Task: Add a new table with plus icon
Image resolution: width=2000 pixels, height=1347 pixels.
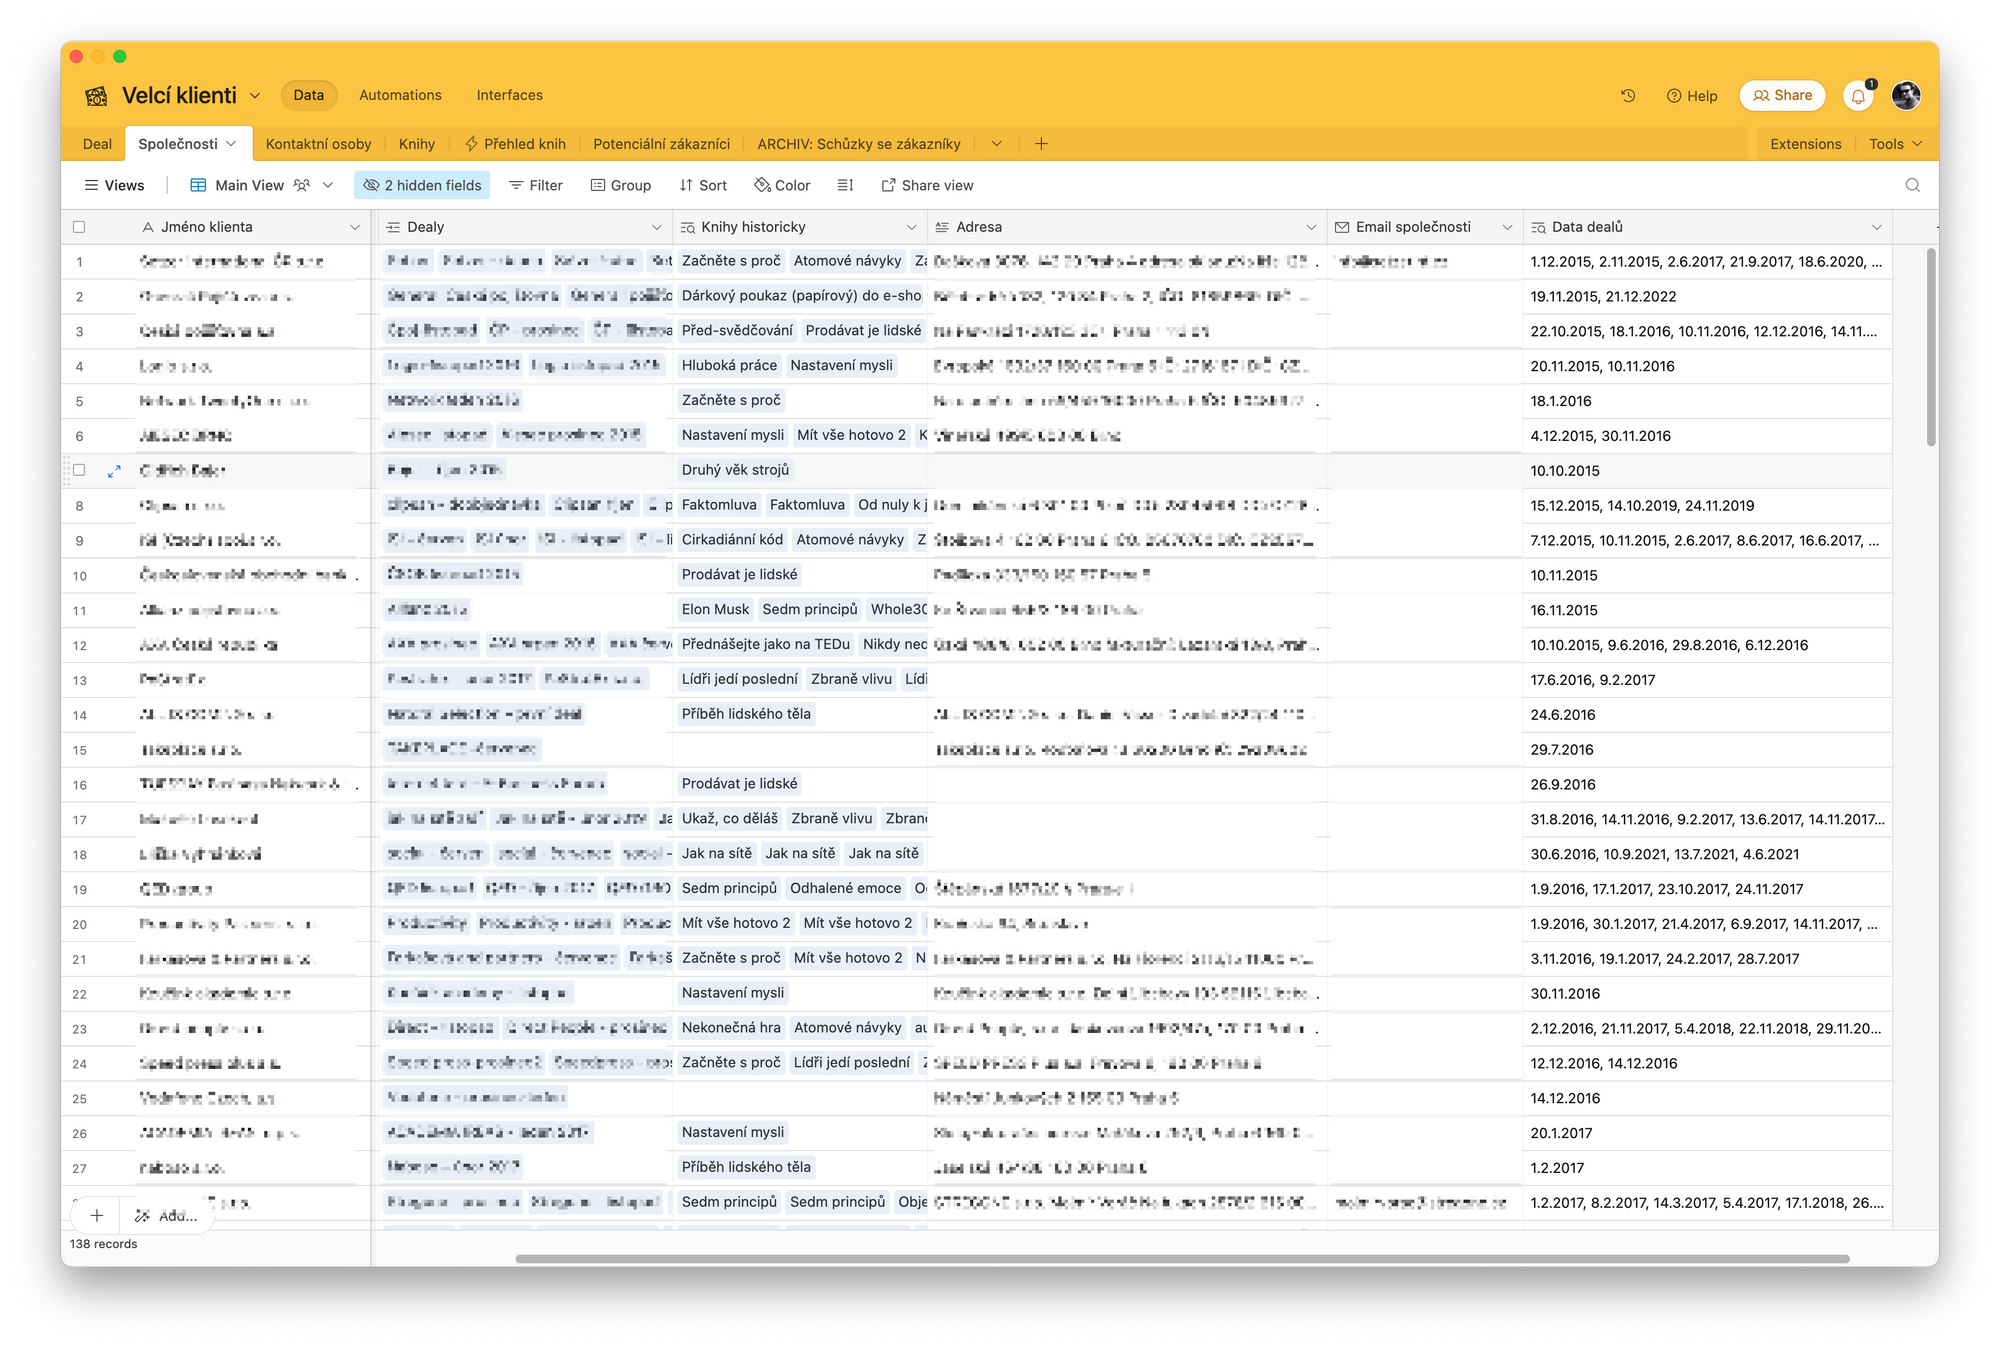Action: [x=1041, y=144]
